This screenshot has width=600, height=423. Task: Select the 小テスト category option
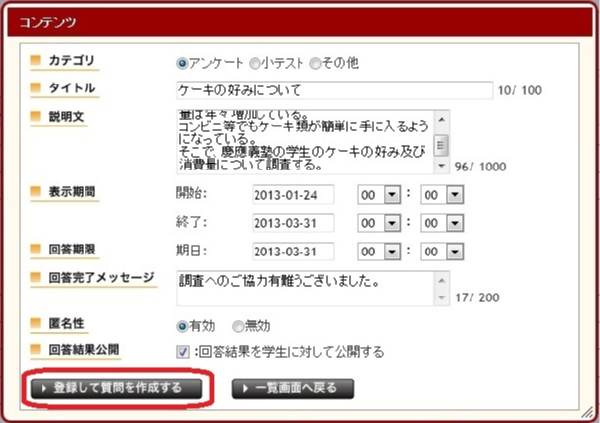(256, 63)
